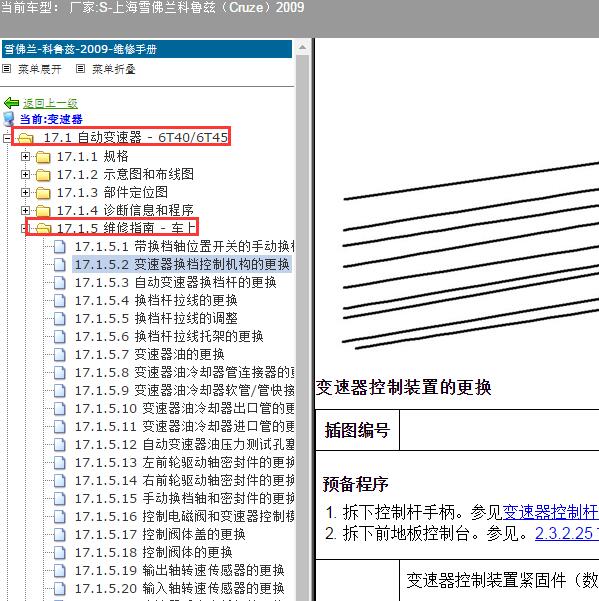
Task: Click document icon of item 17.1.5.16
Action: (59, 517)
